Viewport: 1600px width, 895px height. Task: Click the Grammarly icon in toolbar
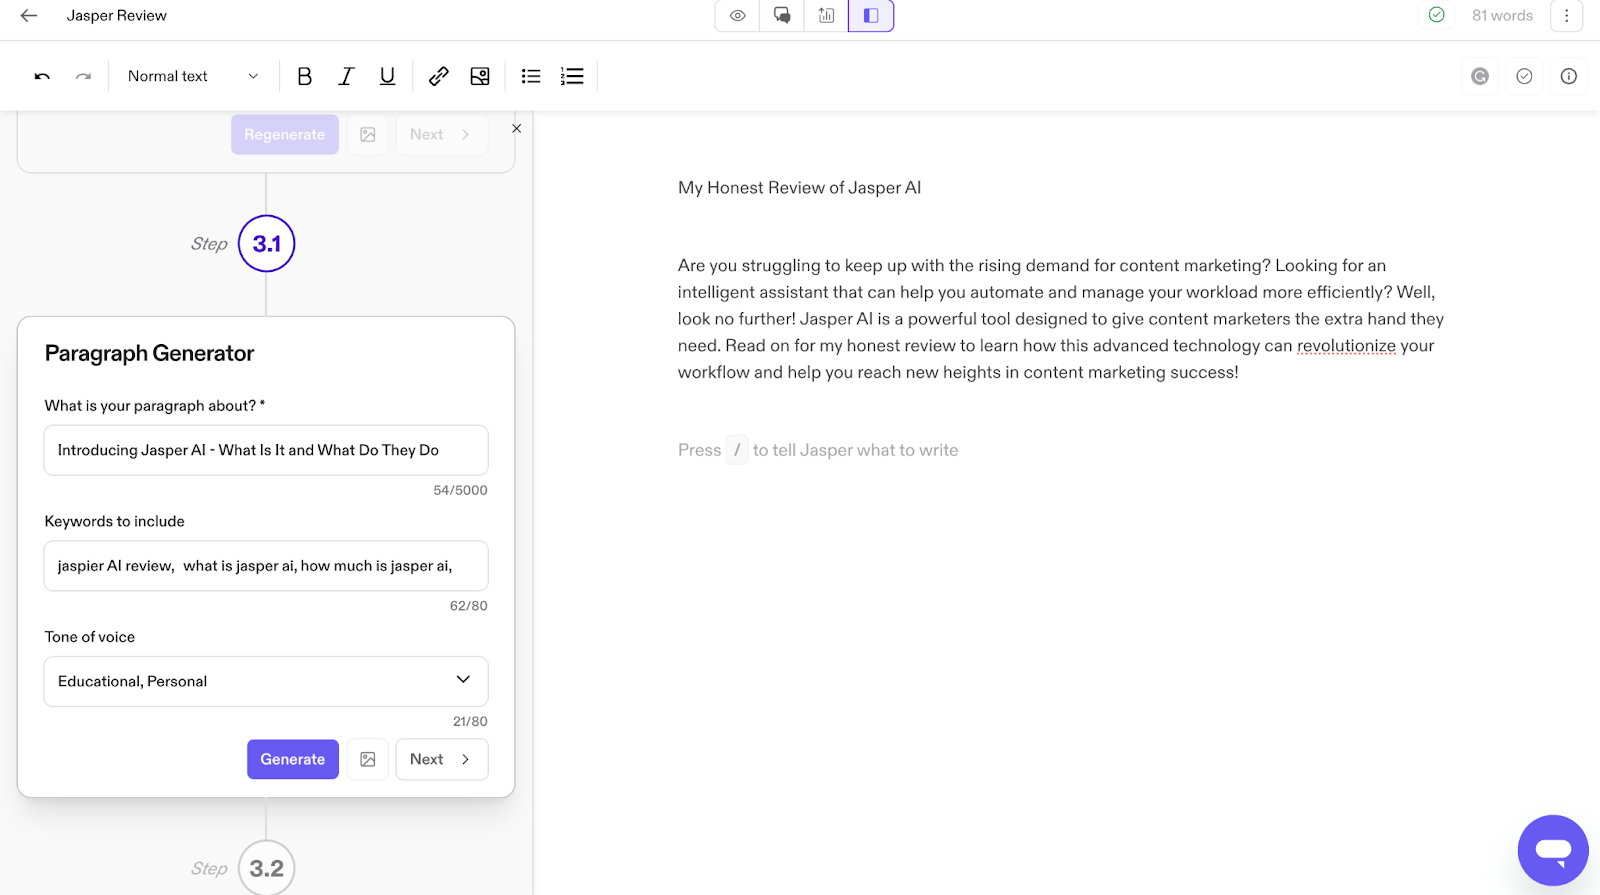point(1480,76)
